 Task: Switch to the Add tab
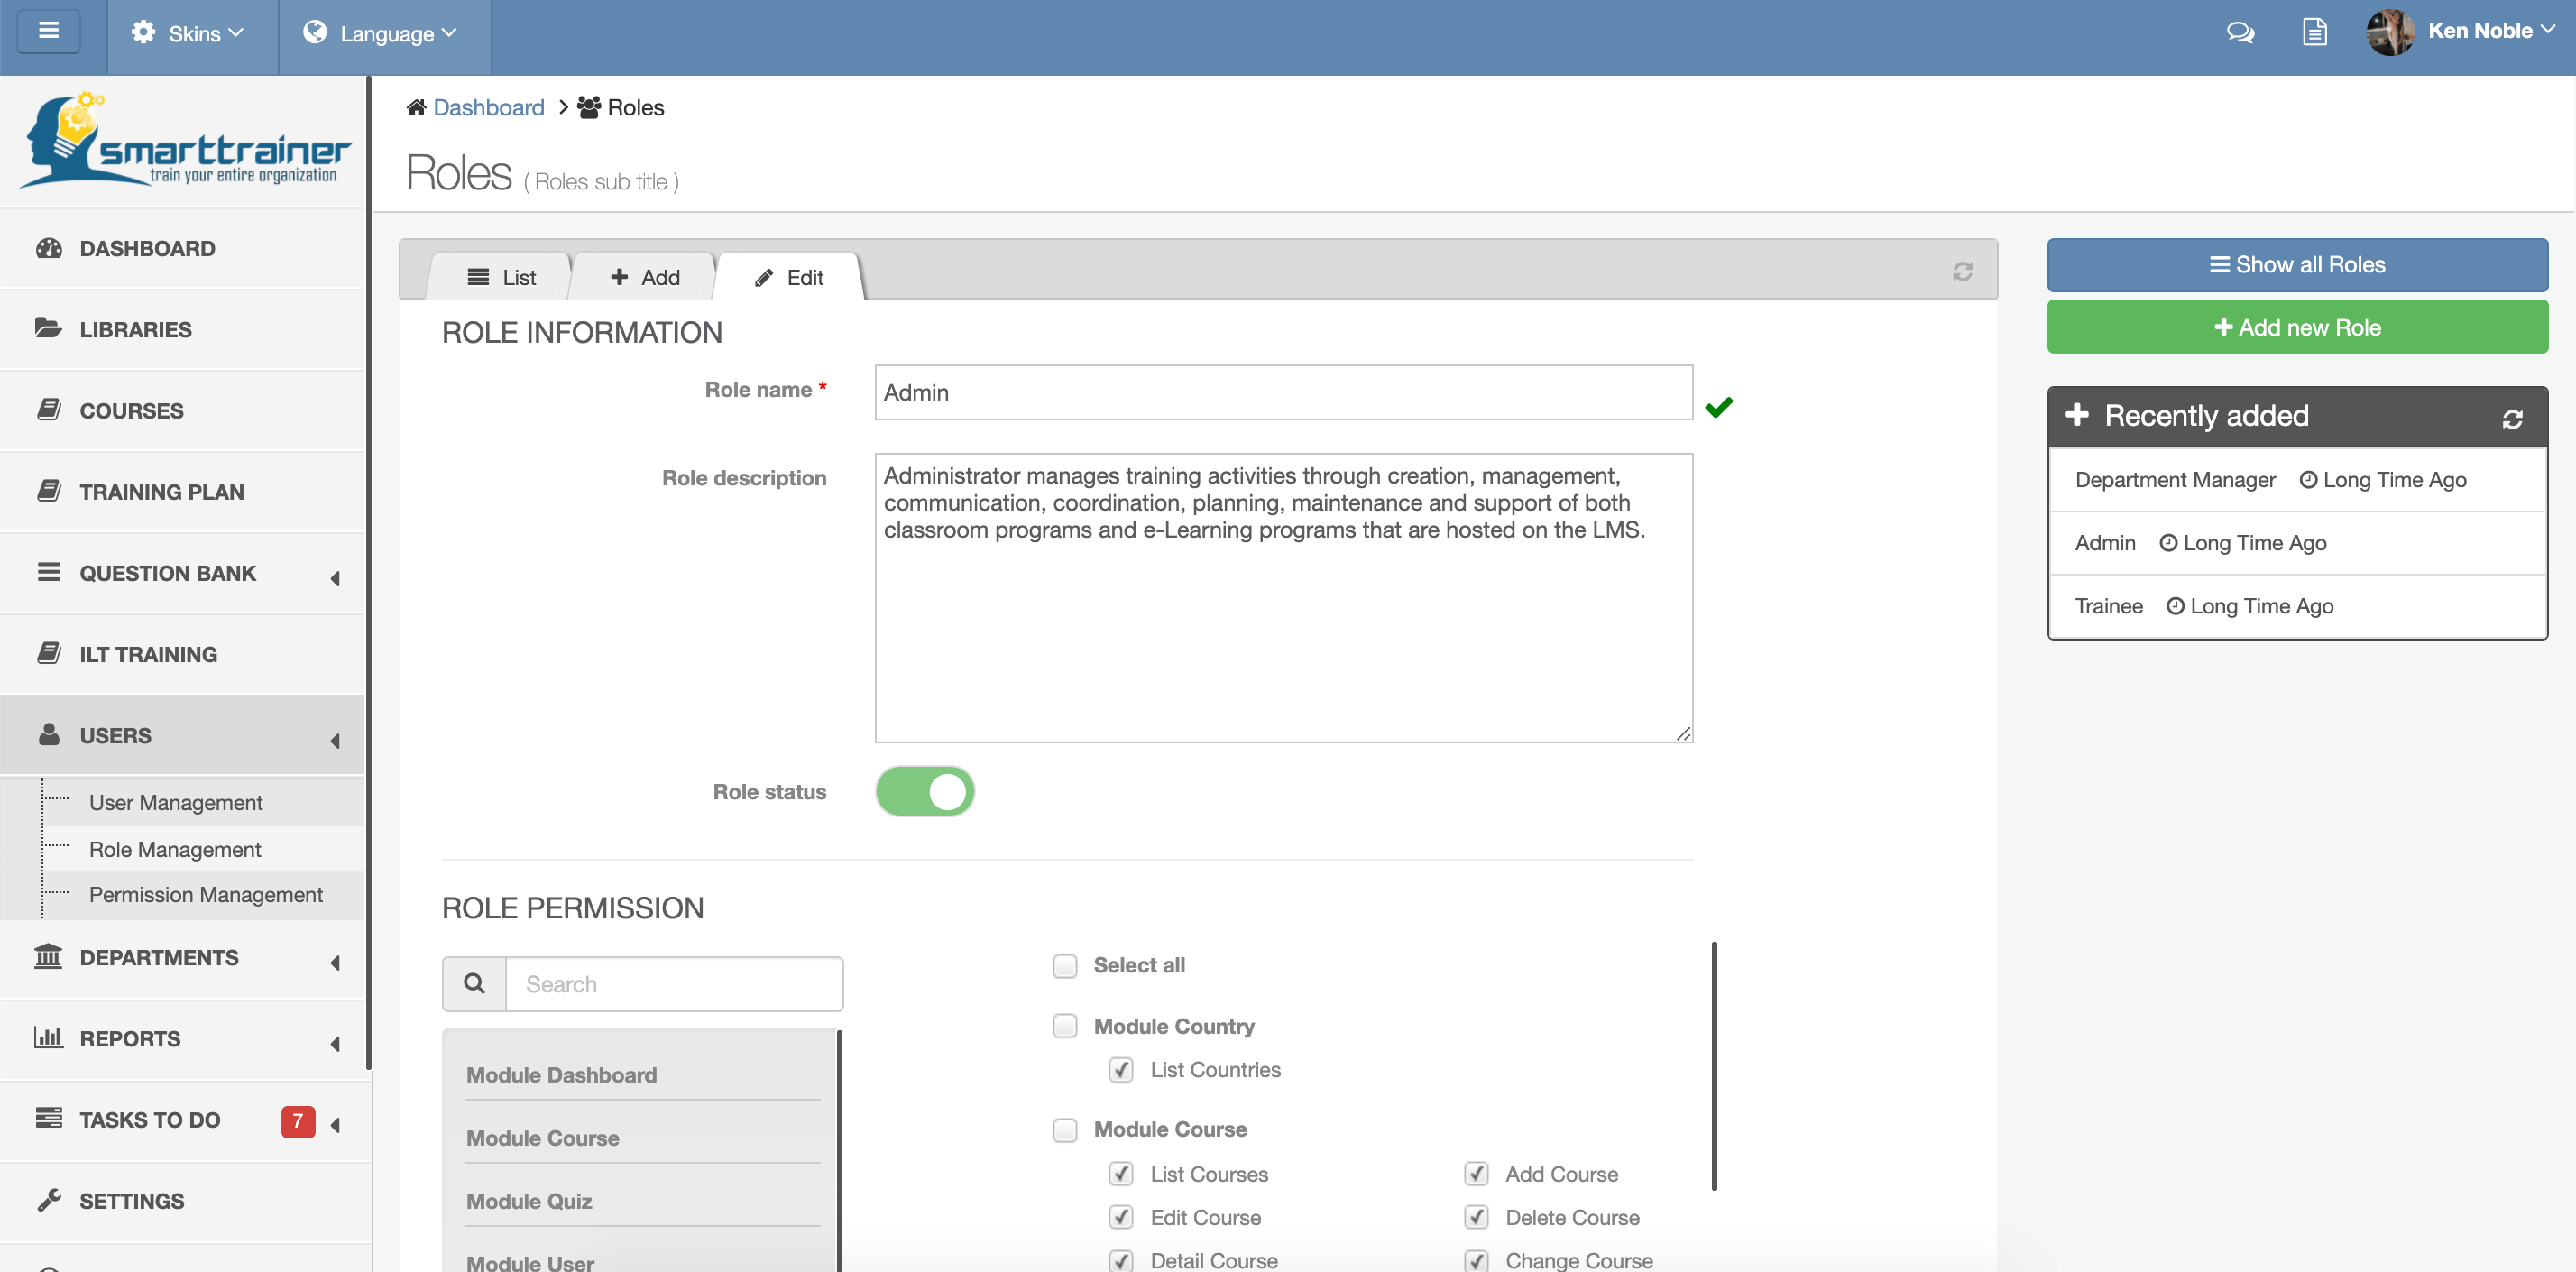[644, 277]
